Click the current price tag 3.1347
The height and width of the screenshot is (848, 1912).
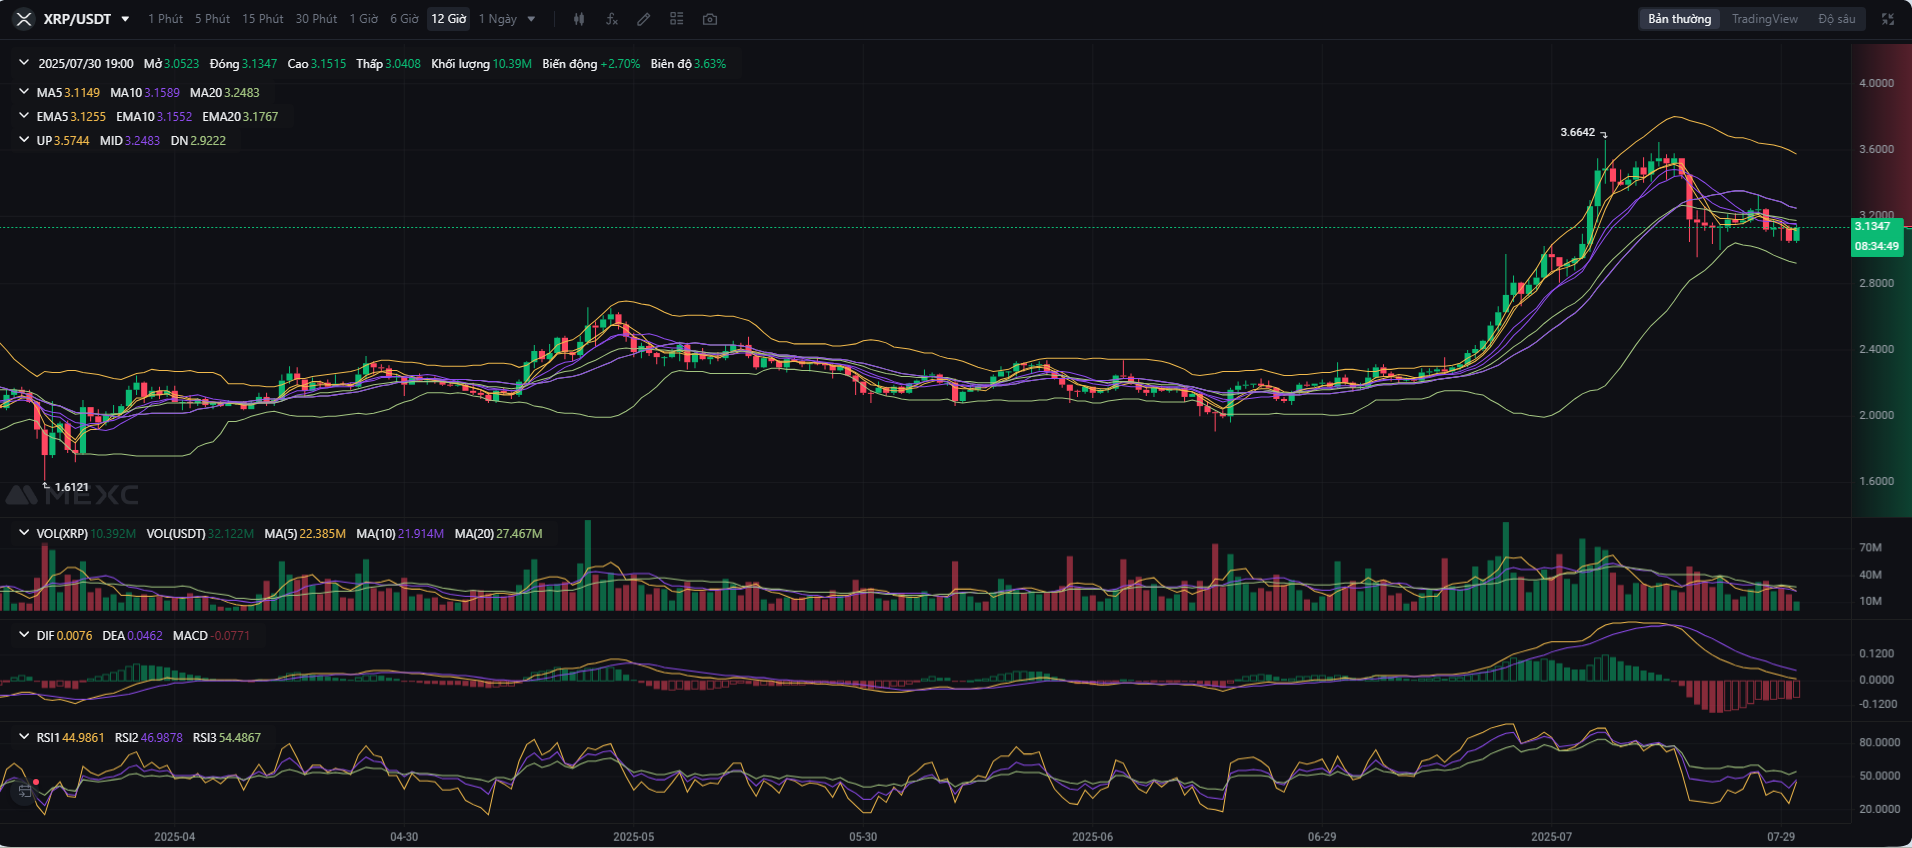tap(1873, 226)
